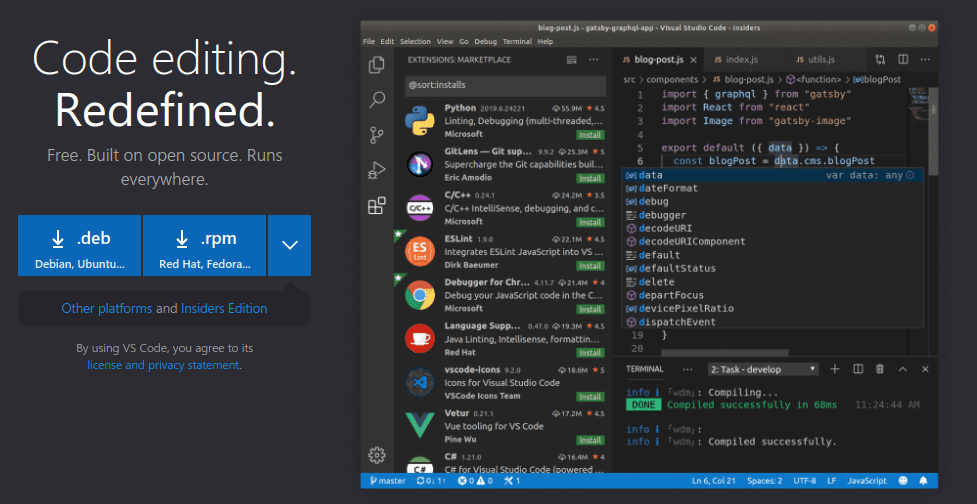Select 'decodeURIComponent' suggestion

(x=771, y=242)
